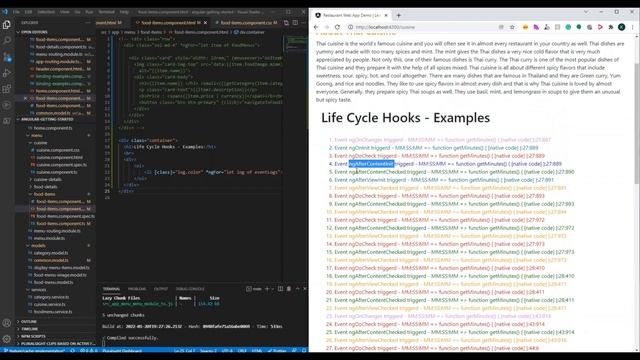Click the Life Cycle Hooks - Examples heading
The width and height of the screenshot is (640, 360).
pyautogui.click(x=405, y=118)
